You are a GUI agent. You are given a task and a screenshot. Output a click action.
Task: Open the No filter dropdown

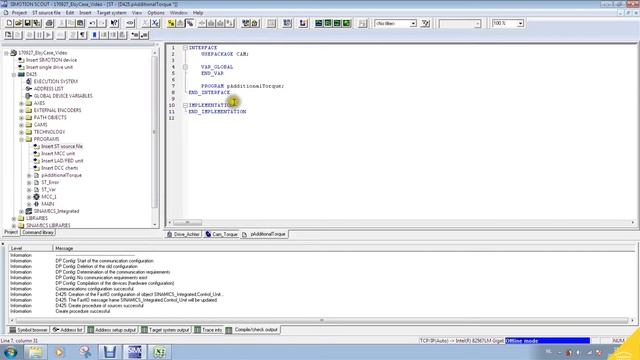[x=413, y=24]
